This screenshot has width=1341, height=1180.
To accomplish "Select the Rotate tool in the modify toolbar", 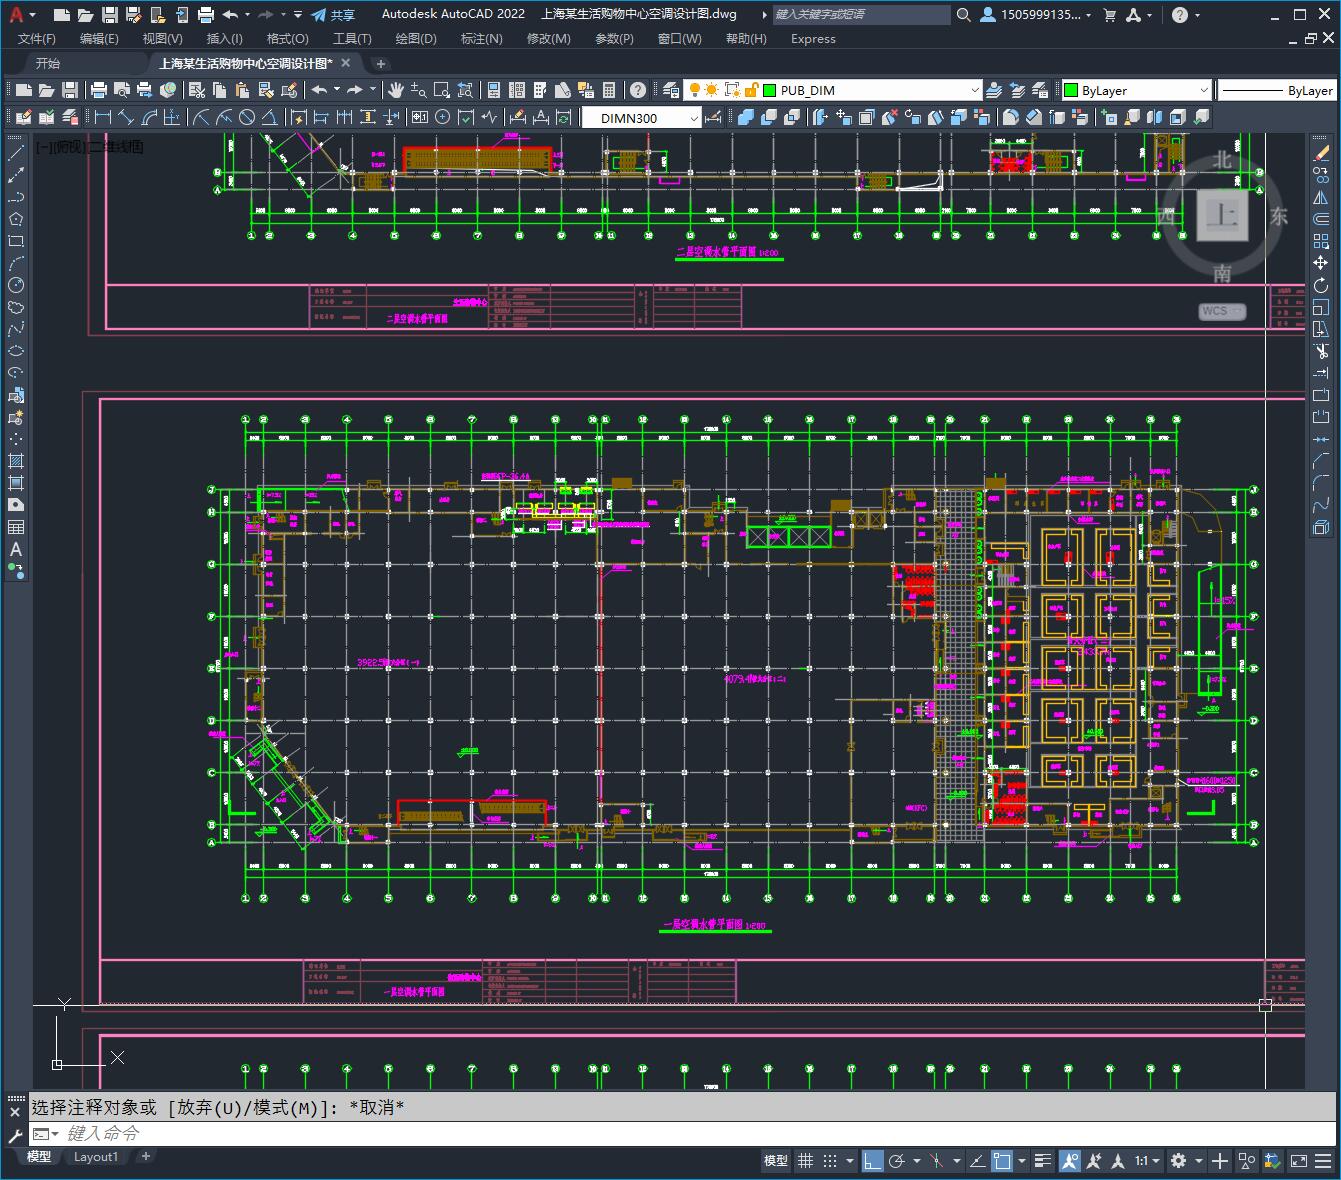I will (x=1321, y=286).
